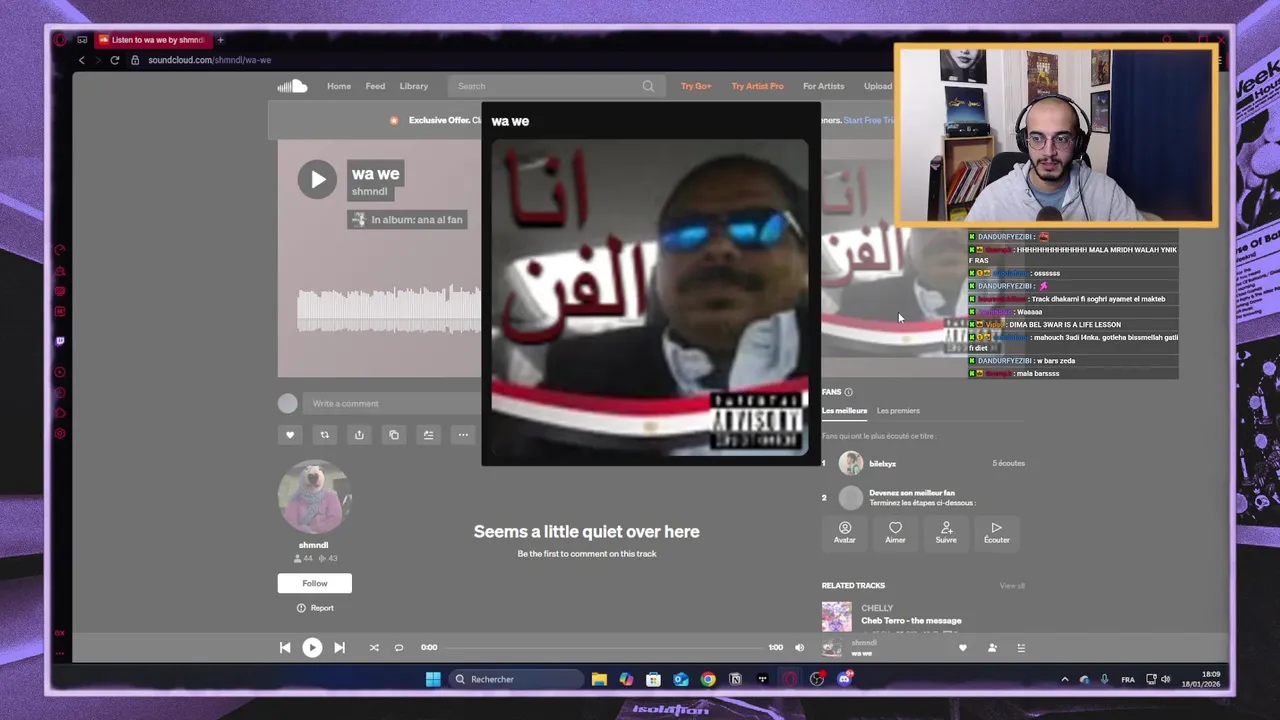Open File Explorer from the taskbar

click(x=599, y=680)
